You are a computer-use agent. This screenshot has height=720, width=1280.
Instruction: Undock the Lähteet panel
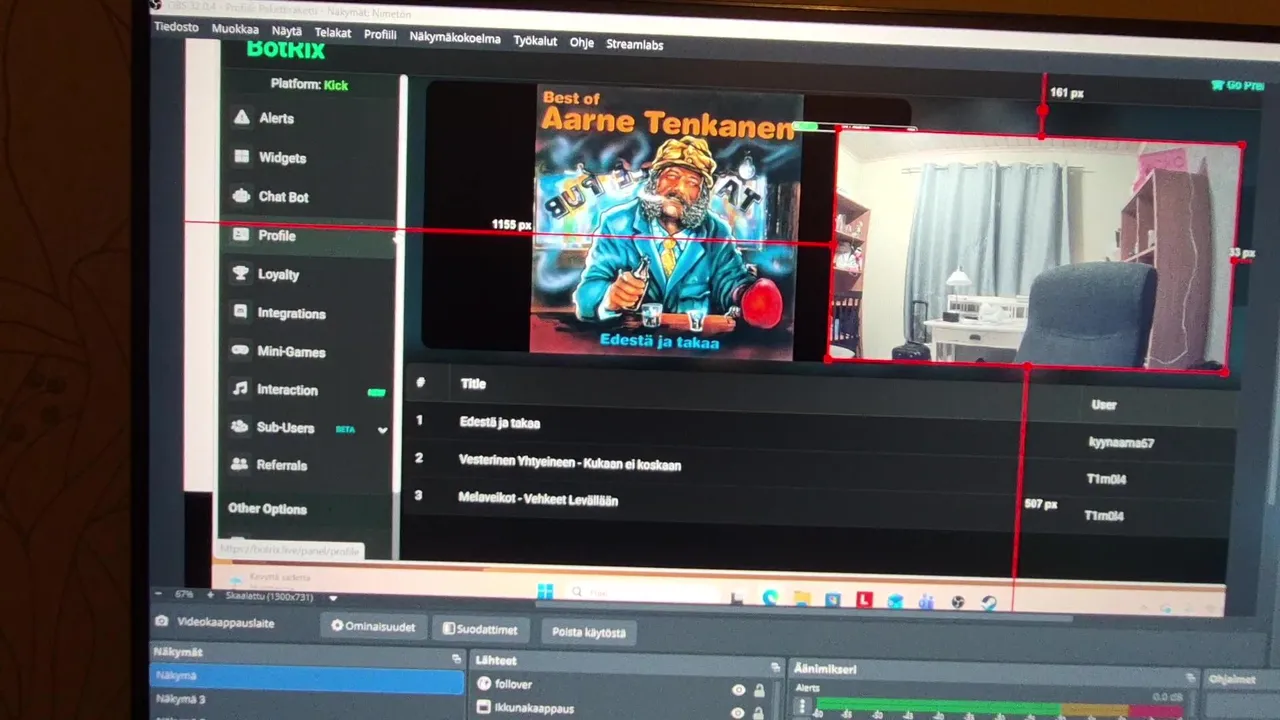[775, 666]
